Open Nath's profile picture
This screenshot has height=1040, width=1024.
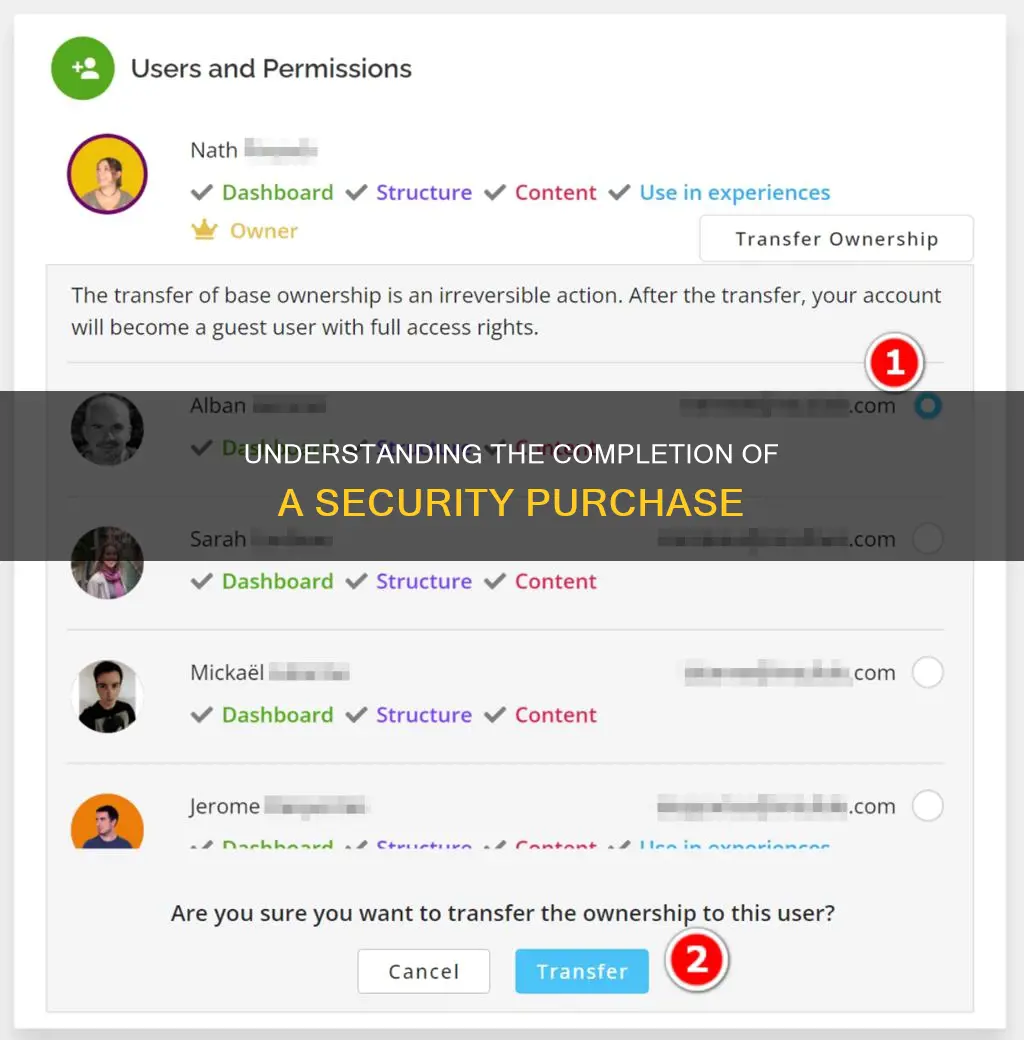point(107,172)
